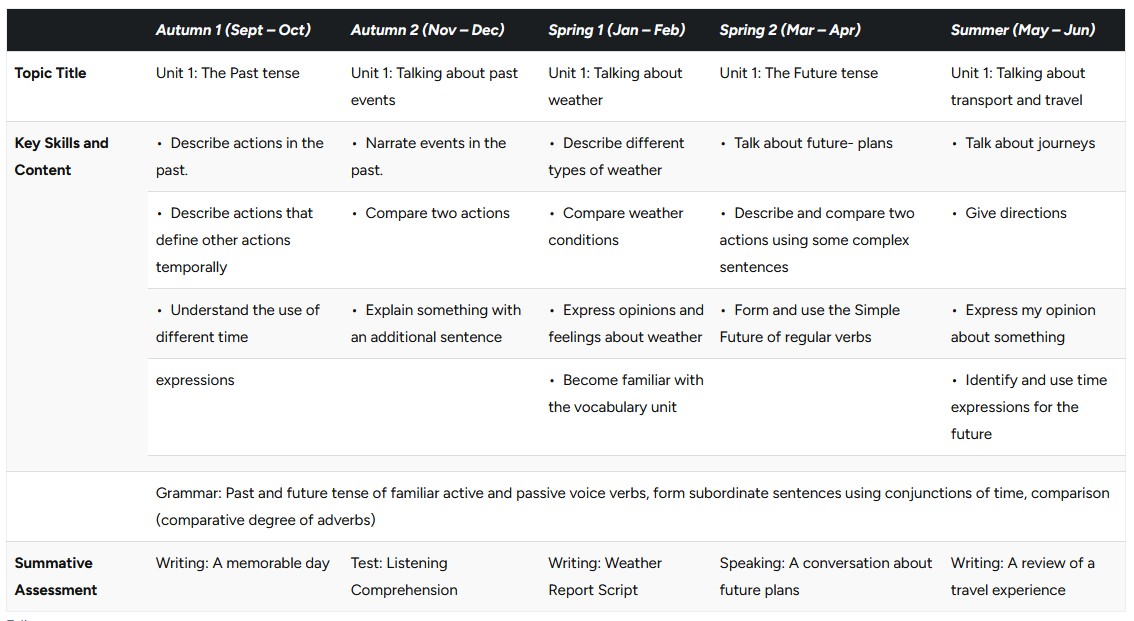Select the Topic Title row label
The height and width of the screenshot is (621, 1134).
(x=50, y=73)
